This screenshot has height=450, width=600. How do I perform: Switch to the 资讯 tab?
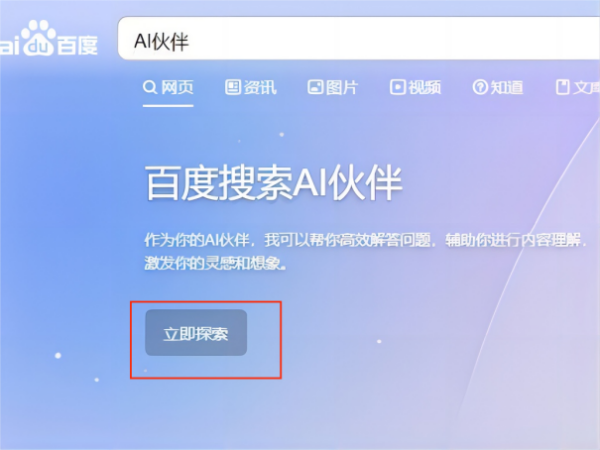tap(260, 88)
